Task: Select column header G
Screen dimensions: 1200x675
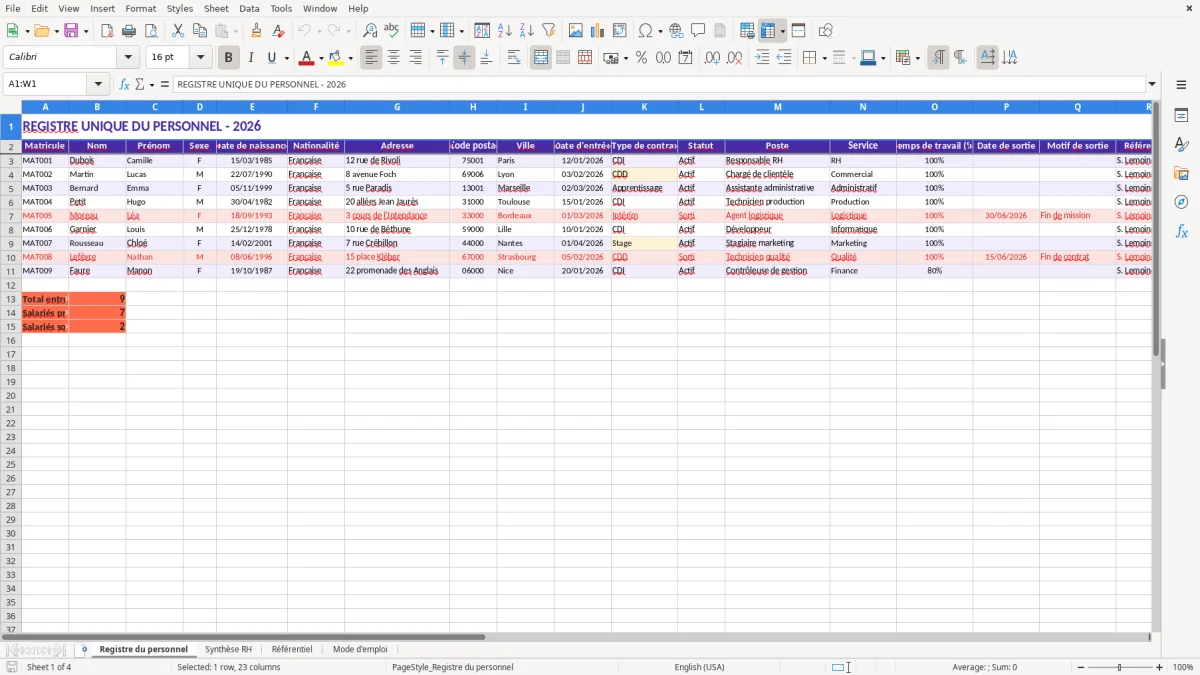Action: 397,107
